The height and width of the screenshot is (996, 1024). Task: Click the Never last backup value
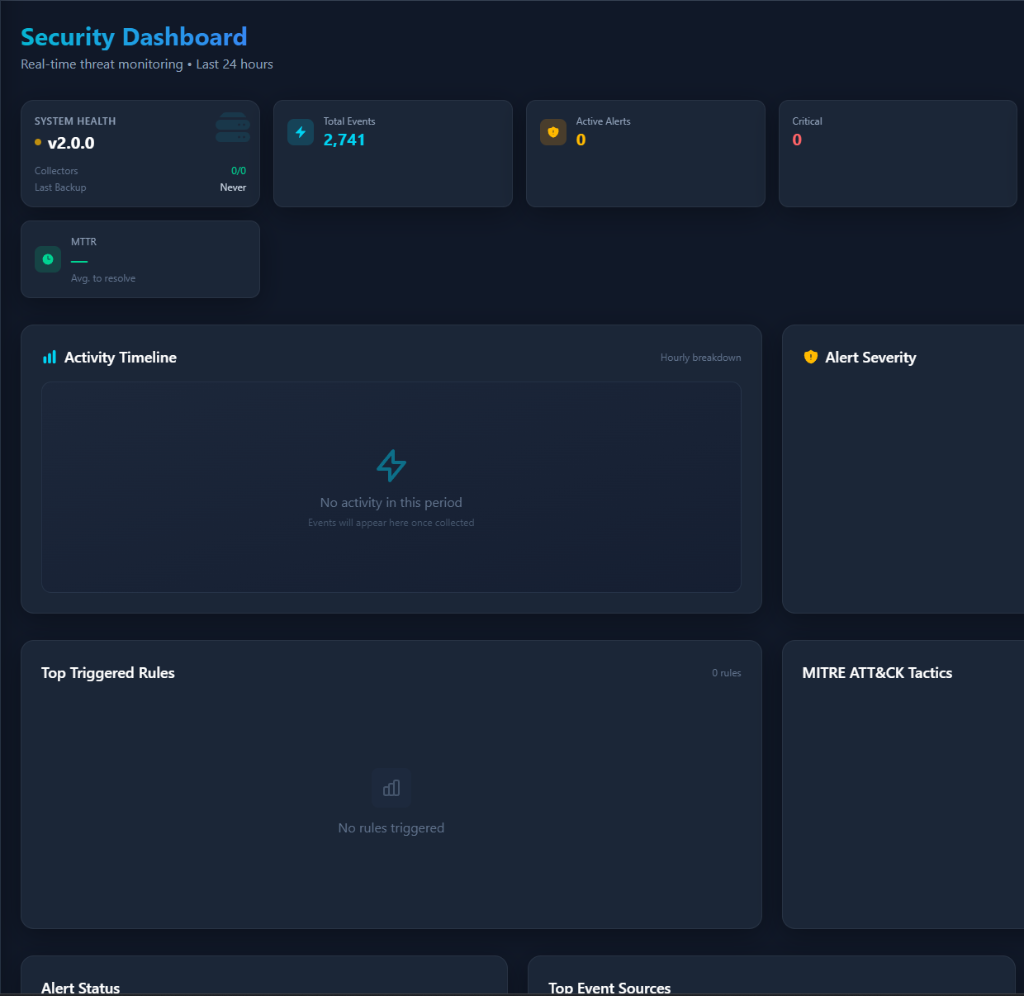coord(233,187)
